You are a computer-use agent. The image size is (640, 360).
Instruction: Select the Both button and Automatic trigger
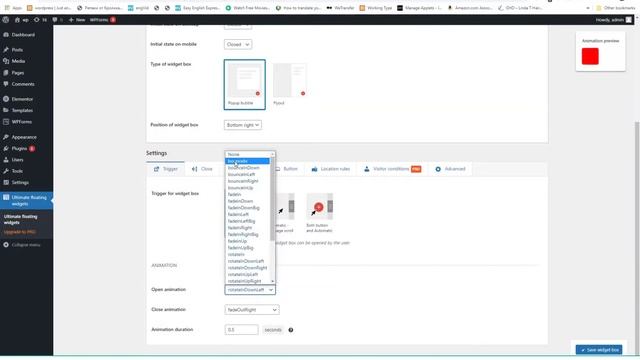tap(319, 213)
